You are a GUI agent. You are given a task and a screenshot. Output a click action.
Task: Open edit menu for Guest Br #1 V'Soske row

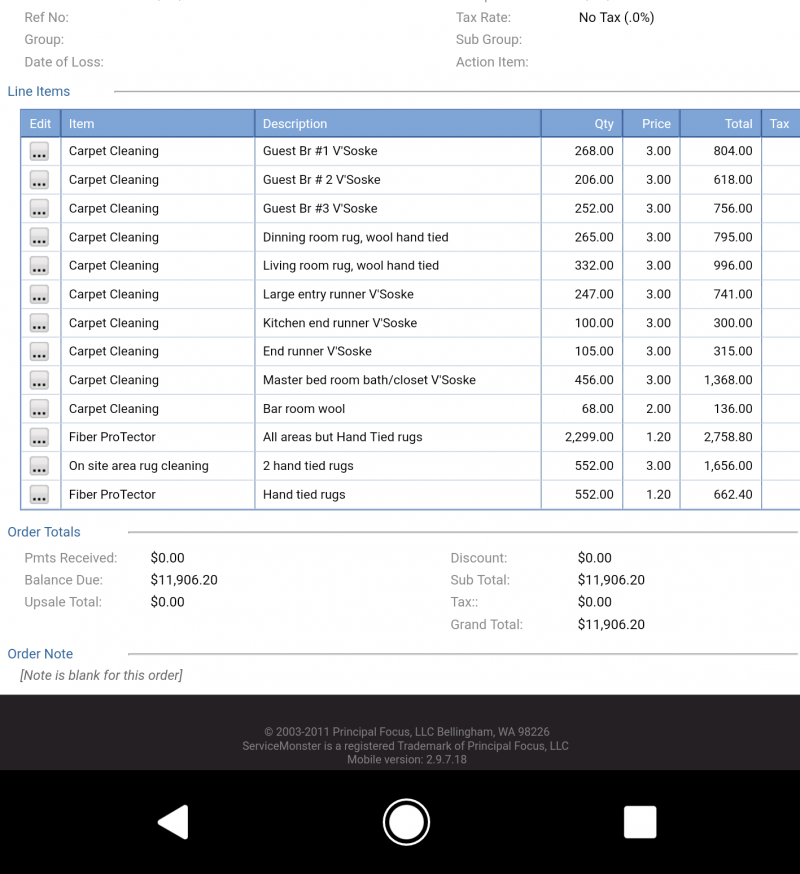39,151
